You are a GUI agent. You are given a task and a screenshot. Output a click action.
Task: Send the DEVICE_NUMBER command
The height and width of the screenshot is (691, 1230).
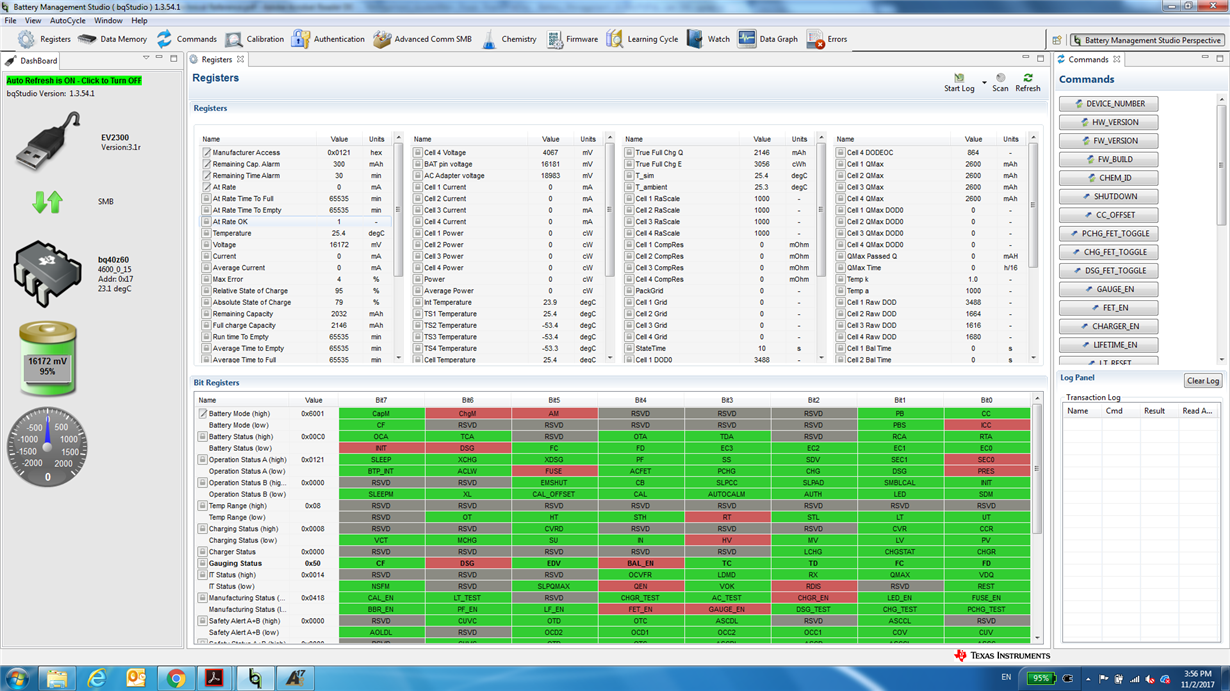click(1108, 104)
